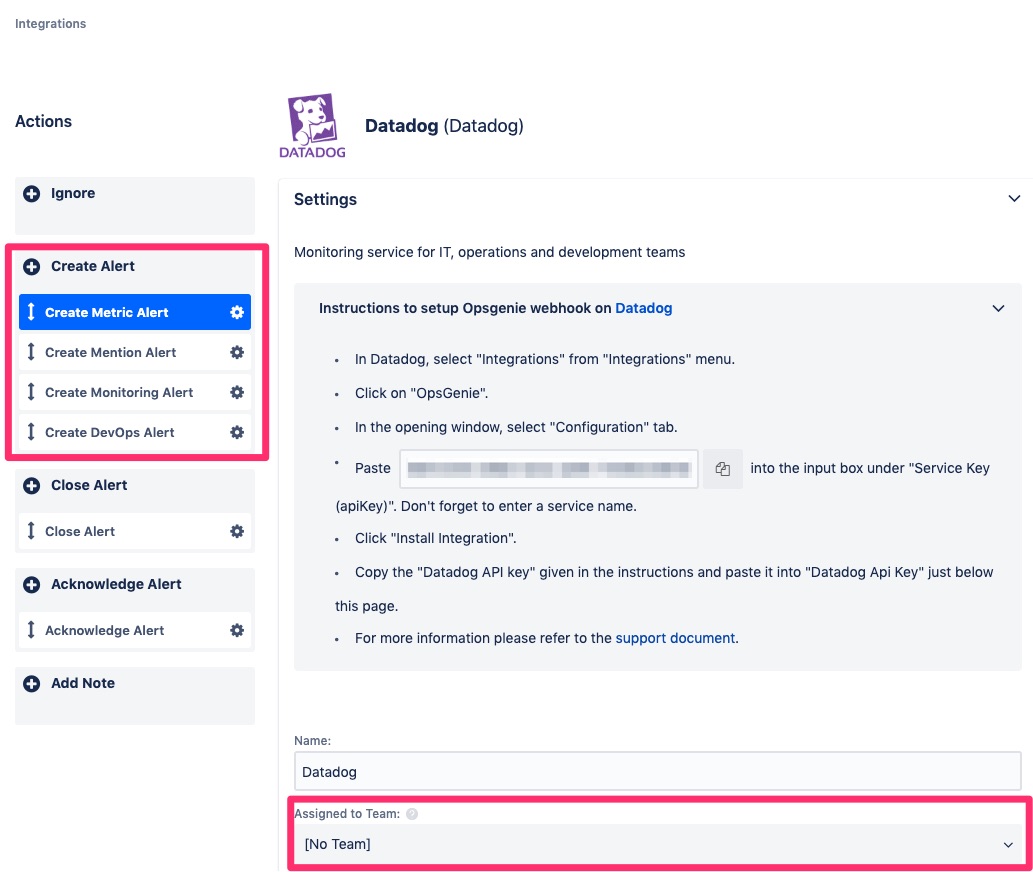Open gear settings for Create Mention Alert
Image resolution: width=1033 pixels, height=872 pixels.
point(237,352)
